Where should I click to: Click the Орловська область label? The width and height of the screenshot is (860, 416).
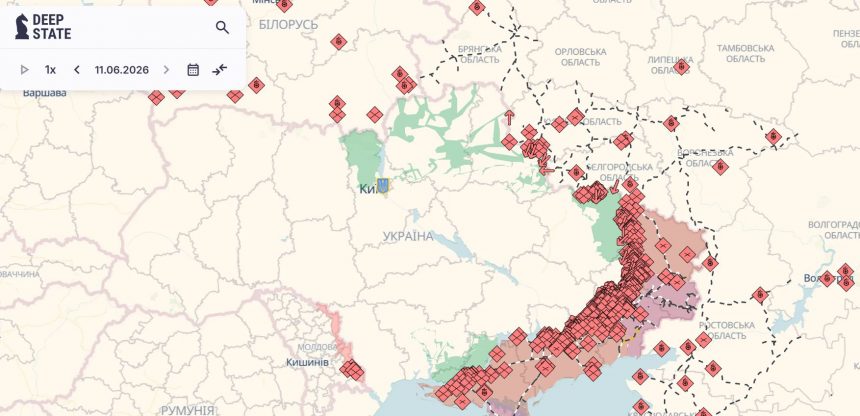point(580,57)
